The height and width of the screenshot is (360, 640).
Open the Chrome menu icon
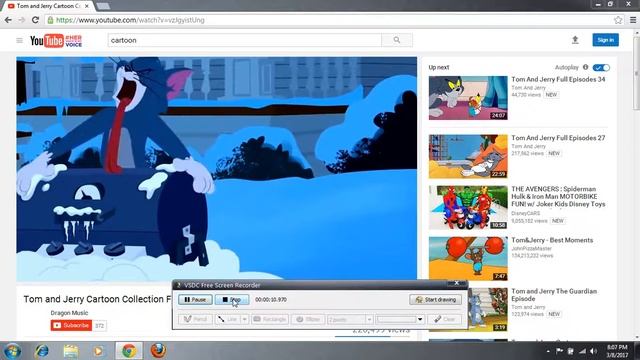[633, 20]
